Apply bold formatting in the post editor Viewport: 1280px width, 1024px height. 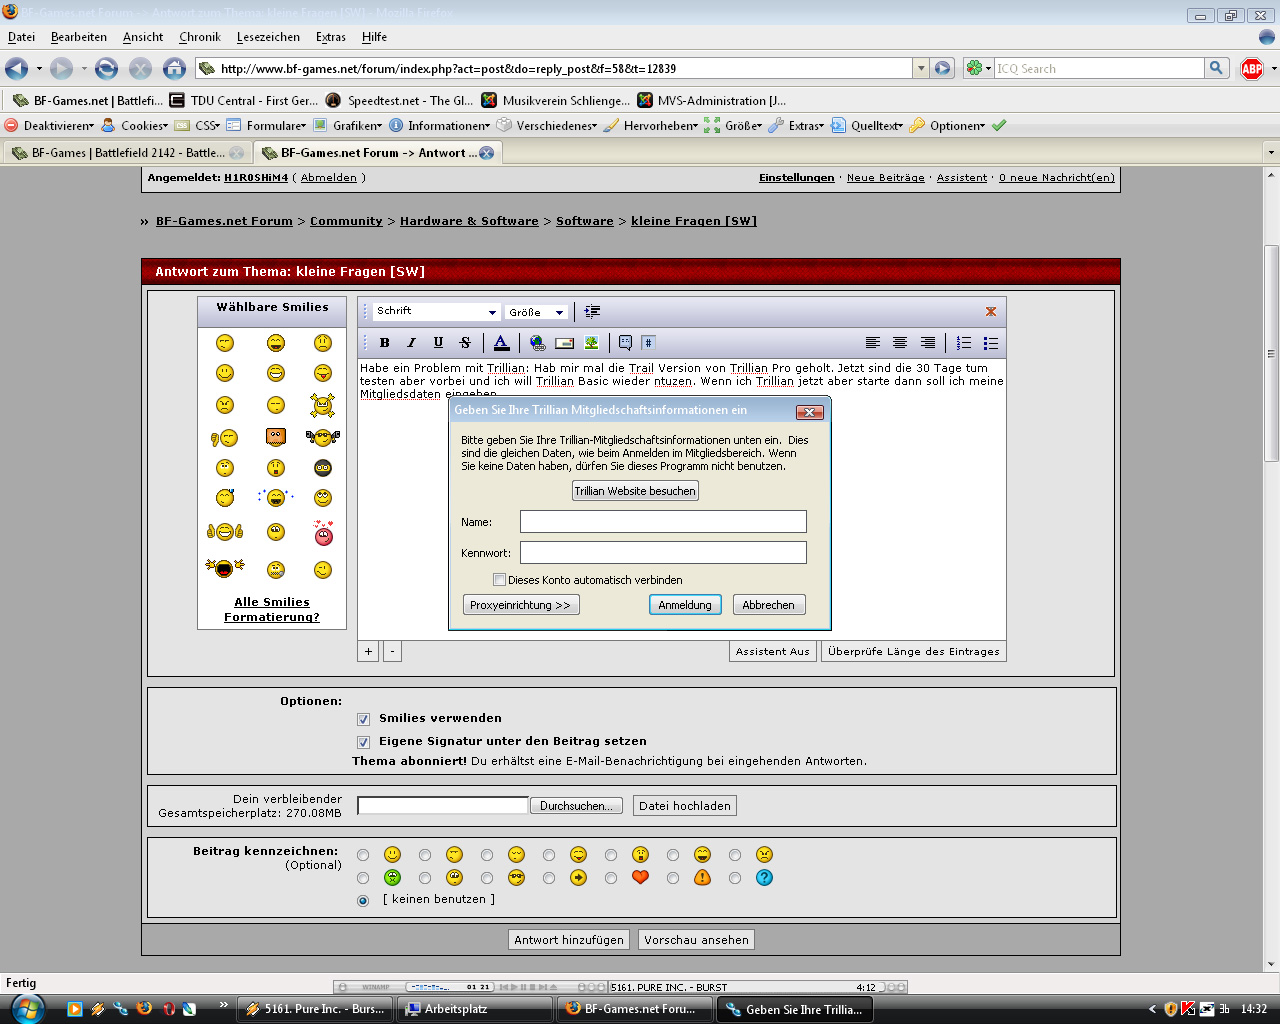pyautogui.click(x=385, y=343)
